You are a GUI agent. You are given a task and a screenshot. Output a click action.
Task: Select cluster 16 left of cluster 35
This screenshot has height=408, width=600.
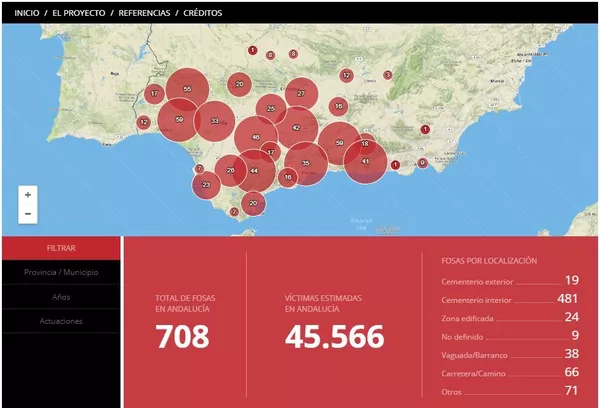288,177
